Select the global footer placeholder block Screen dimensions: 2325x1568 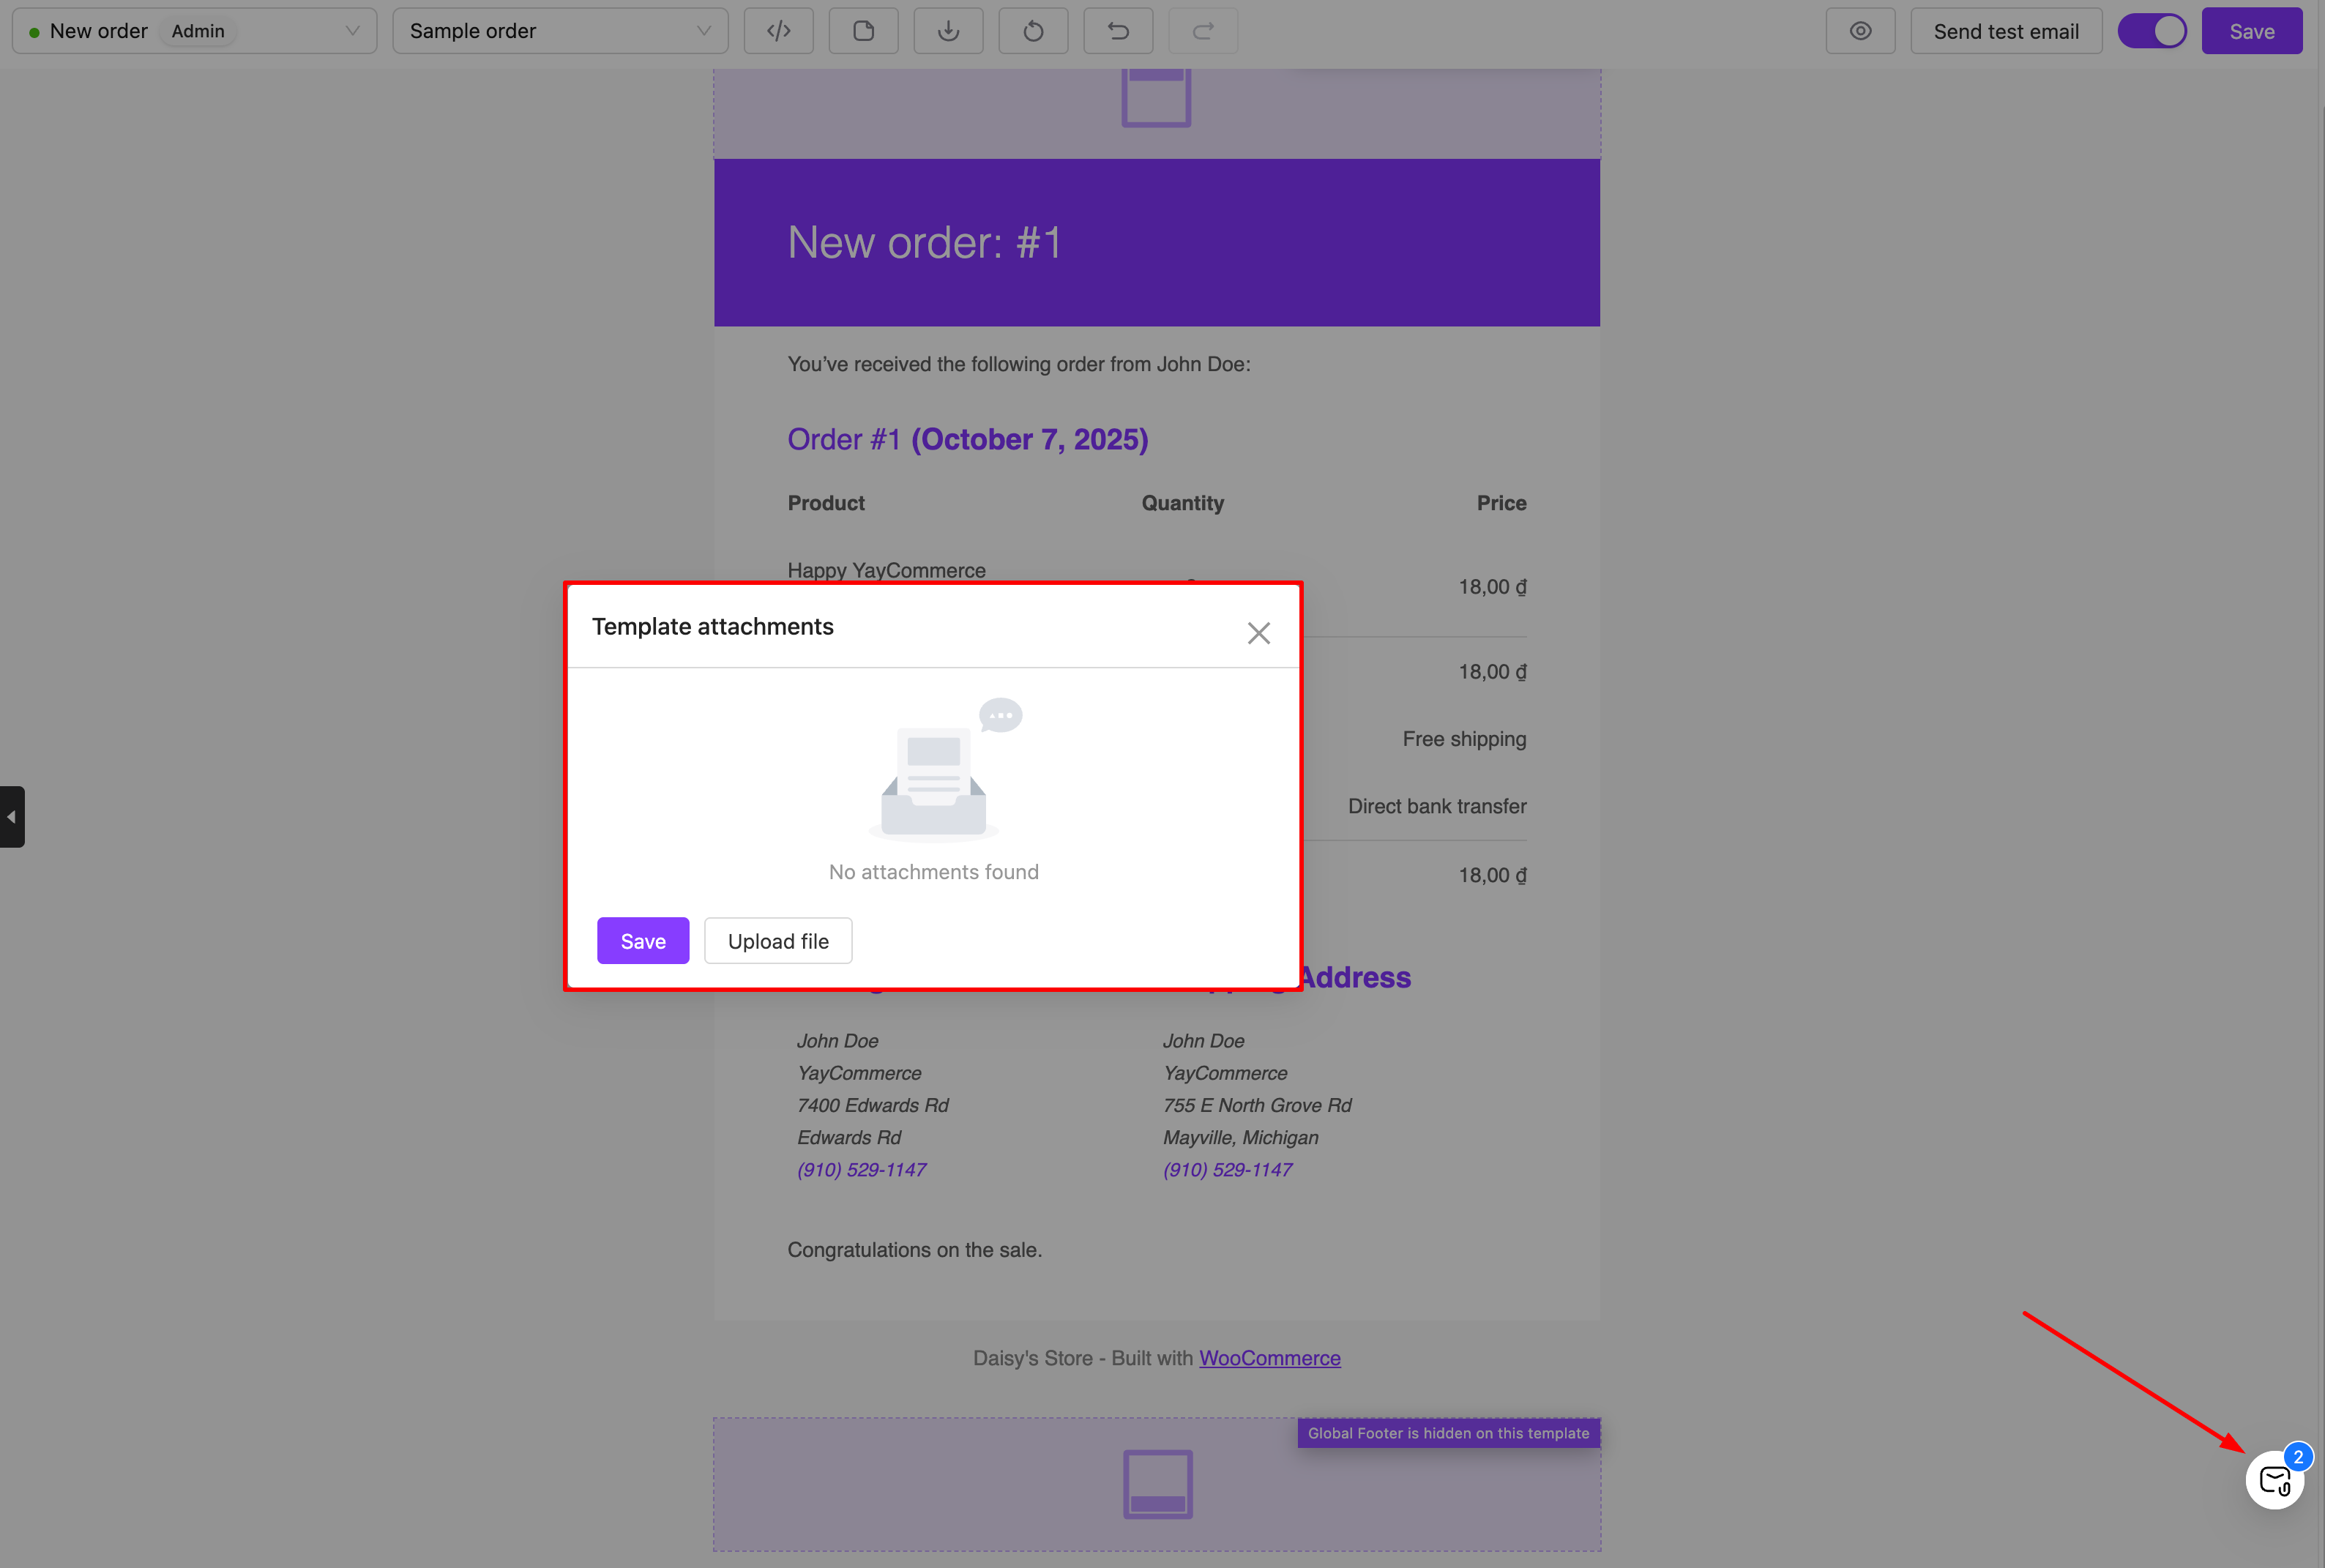tap(1157, 1485)
